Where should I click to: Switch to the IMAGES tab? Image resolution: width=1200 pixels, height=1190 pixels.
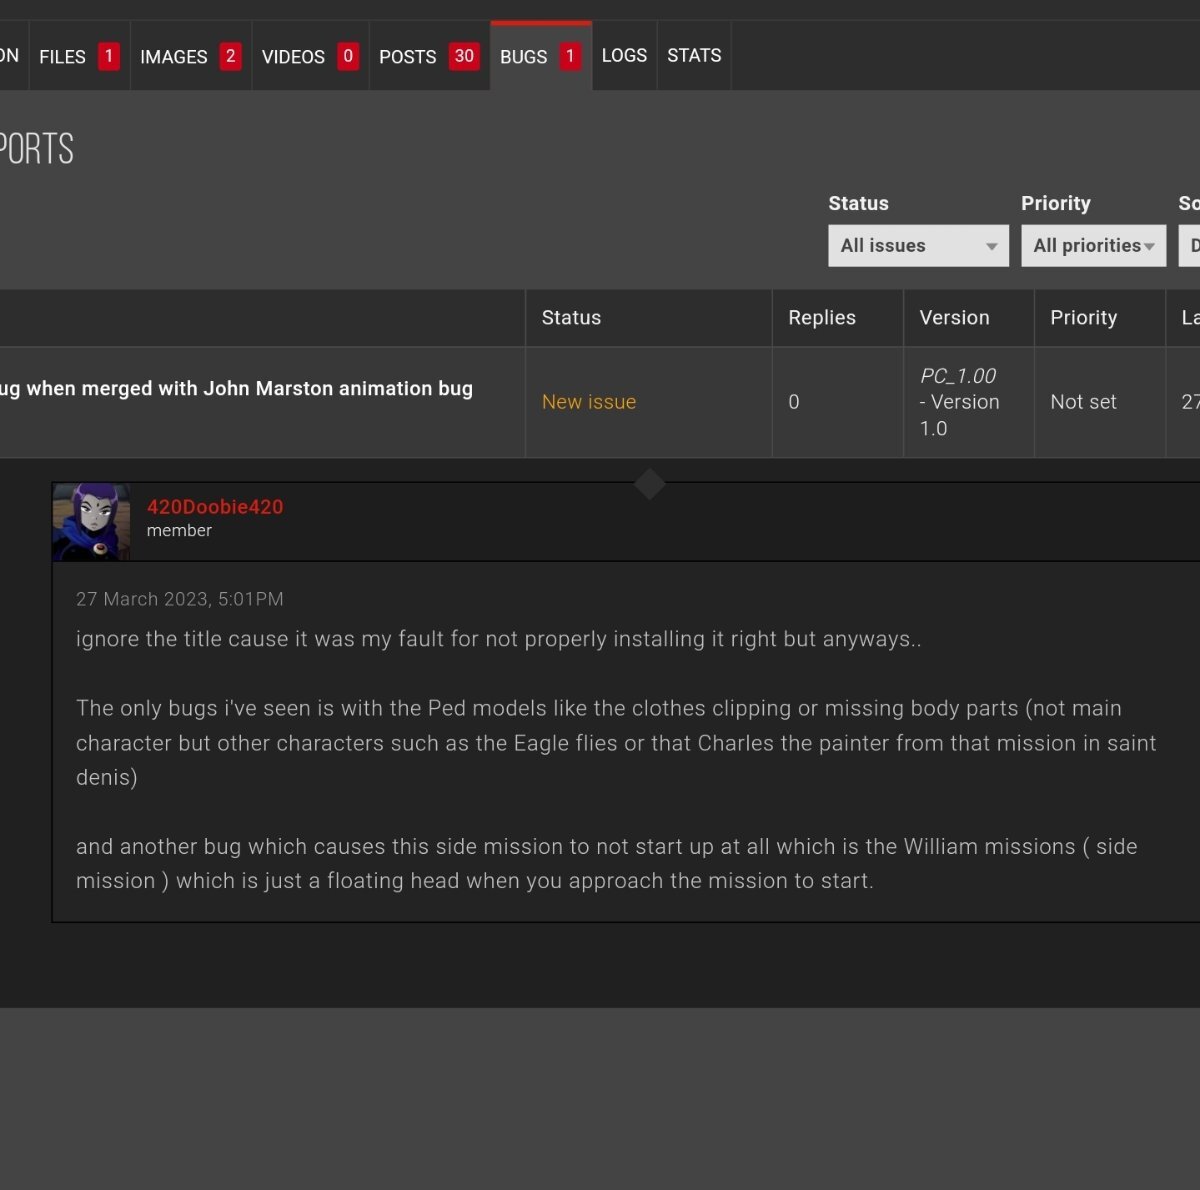pyautogui.click(x=189, y=57)
